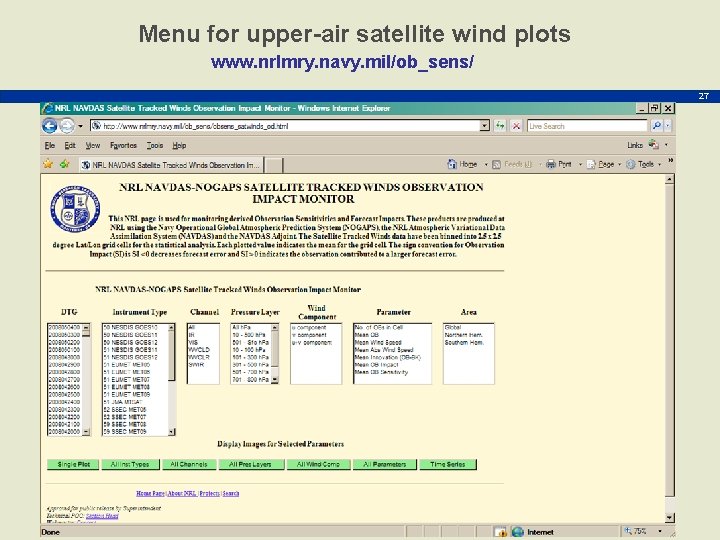The image size is (720, 540).
Task: Open the Page menu in the command bar
Action: 603,164
